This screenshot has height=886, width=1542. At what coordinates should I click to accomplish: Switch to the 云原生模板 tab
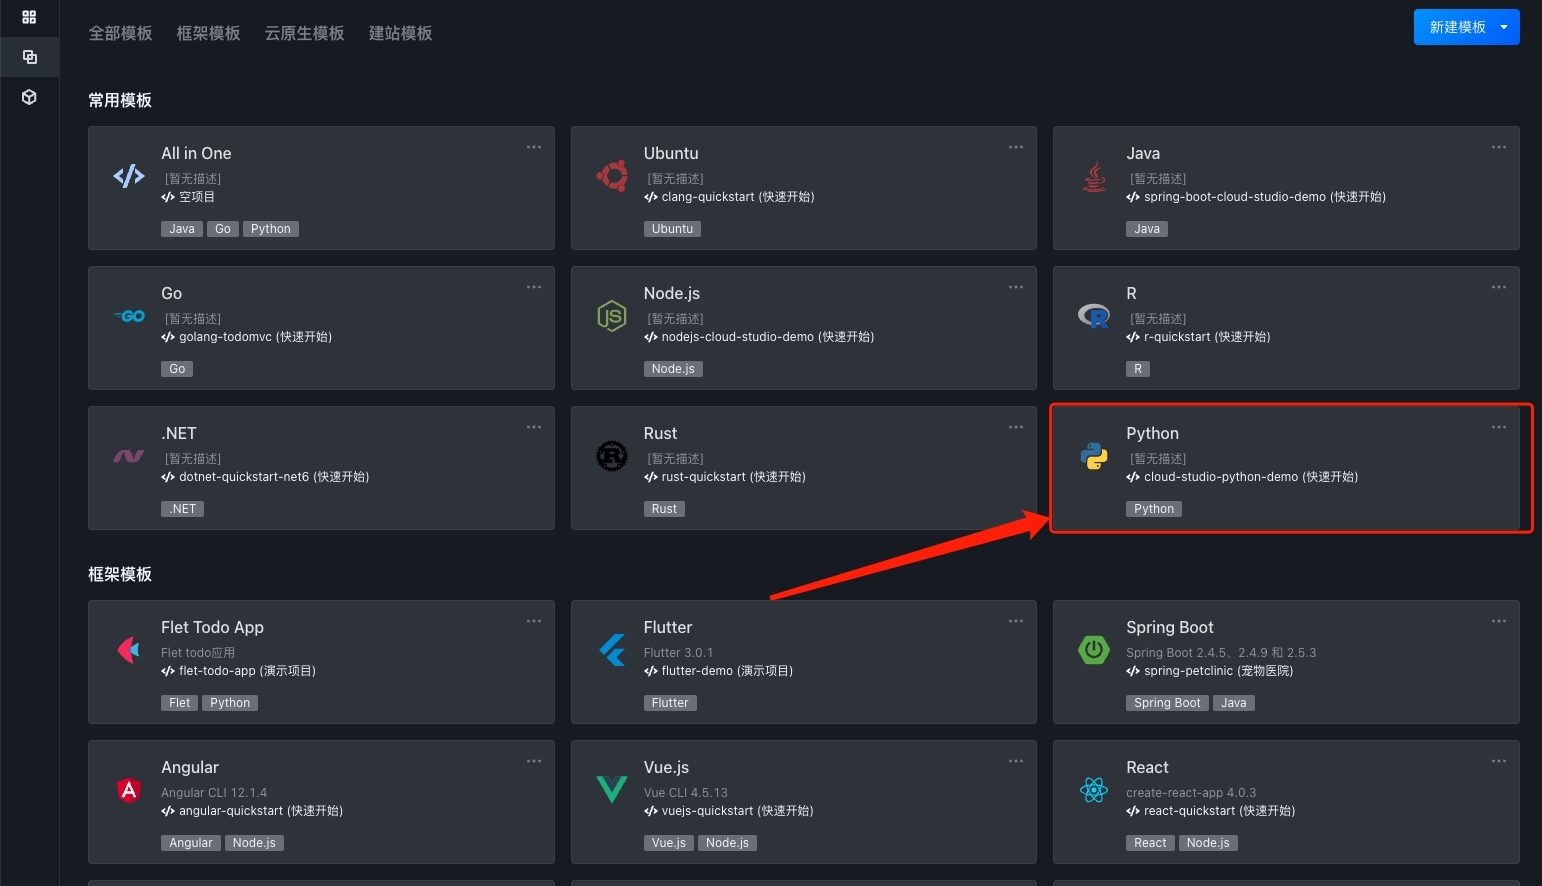304,33
